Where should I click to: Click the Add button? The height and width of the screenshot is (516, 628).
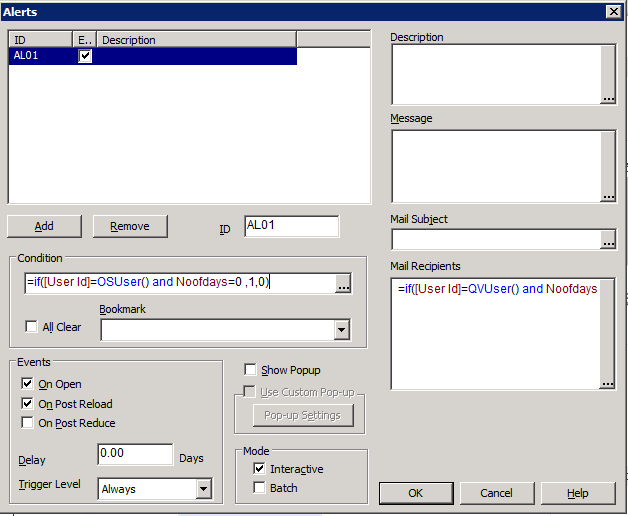(44, 226)
